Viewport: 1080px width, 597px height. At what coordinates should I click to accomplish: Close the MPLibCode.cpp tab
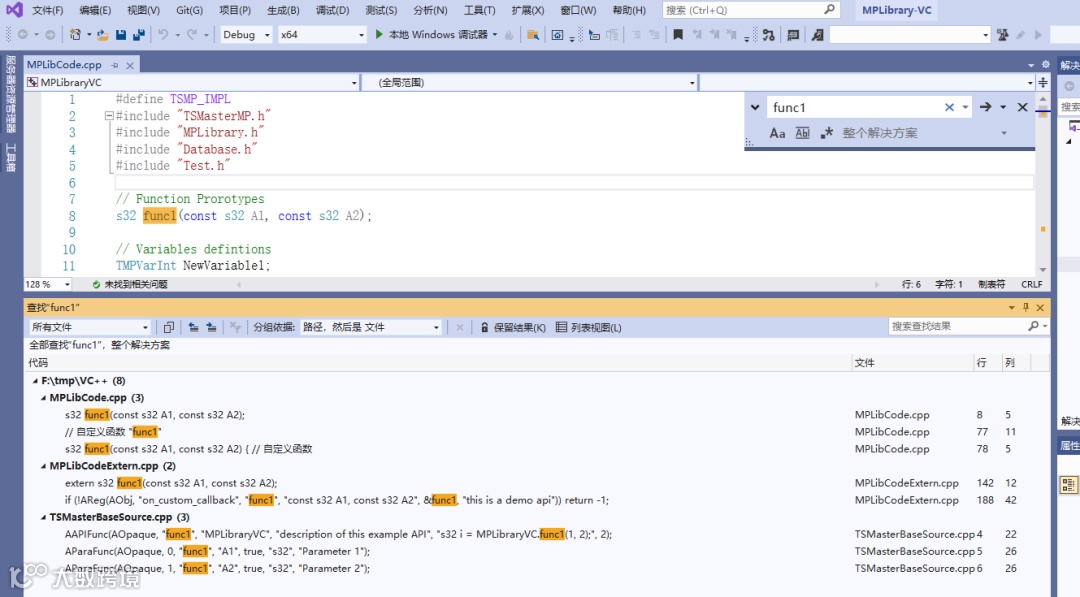129,65
